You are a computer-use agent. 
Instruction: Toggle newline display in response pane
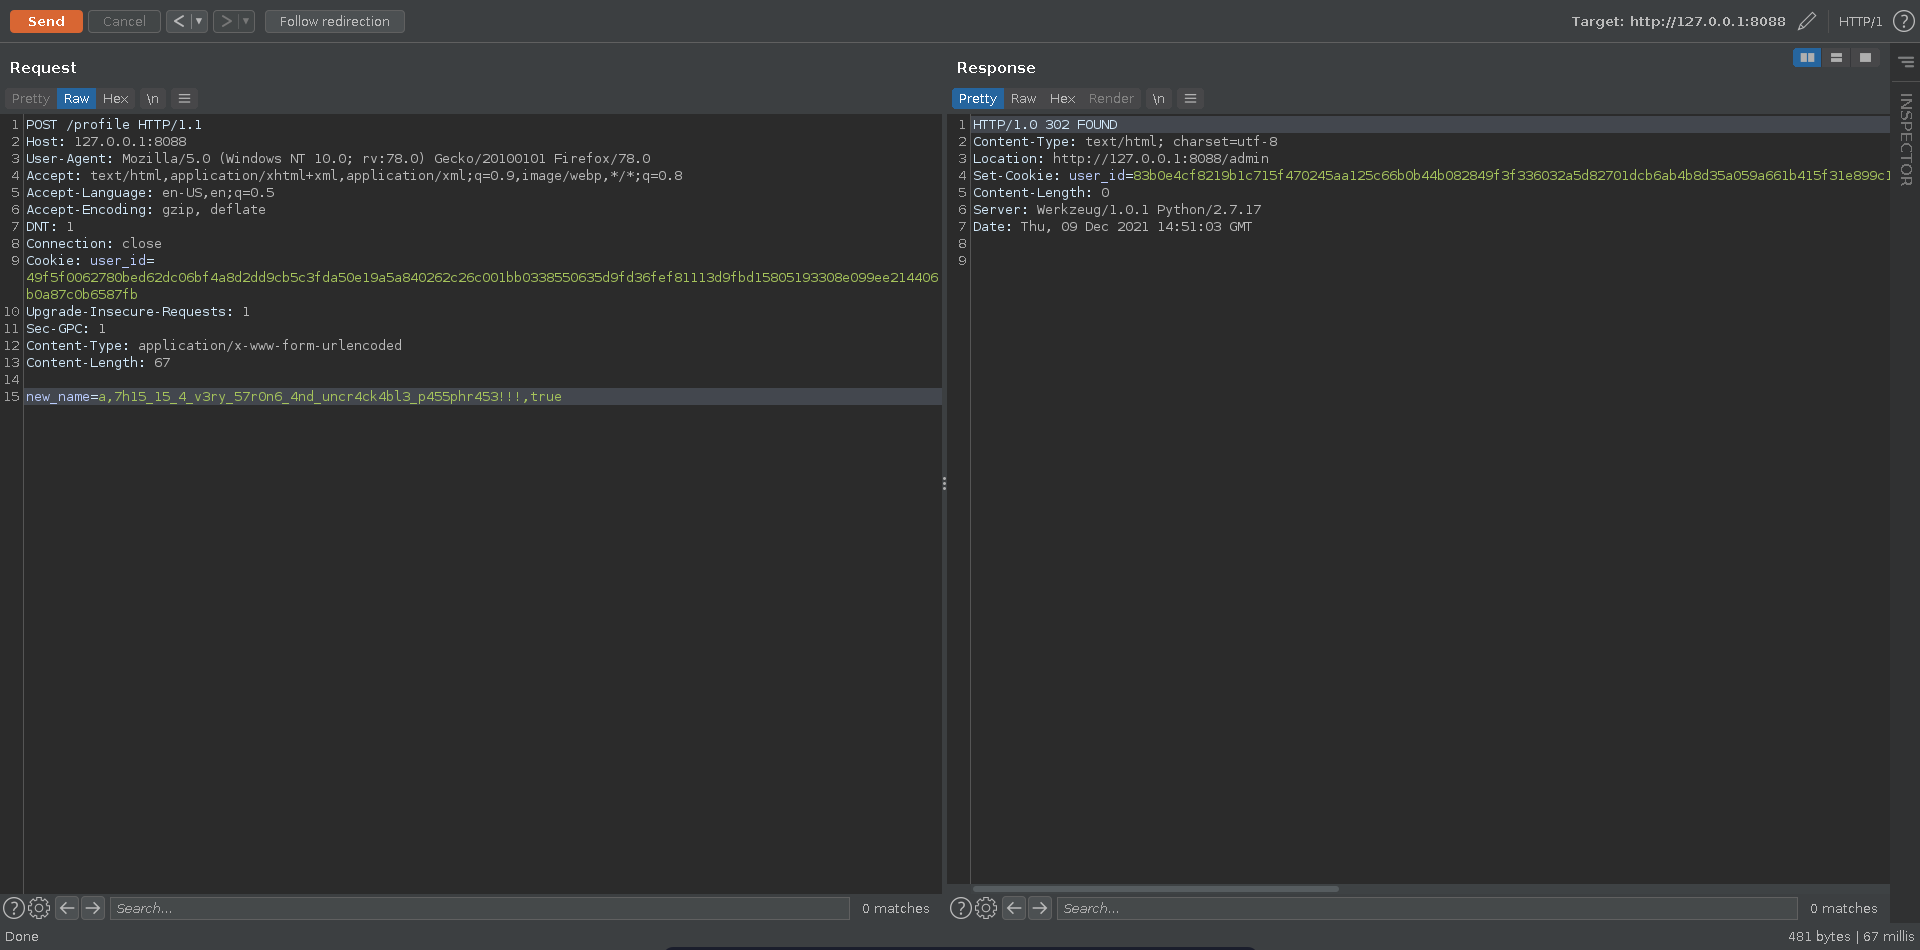coord(1158,98)
